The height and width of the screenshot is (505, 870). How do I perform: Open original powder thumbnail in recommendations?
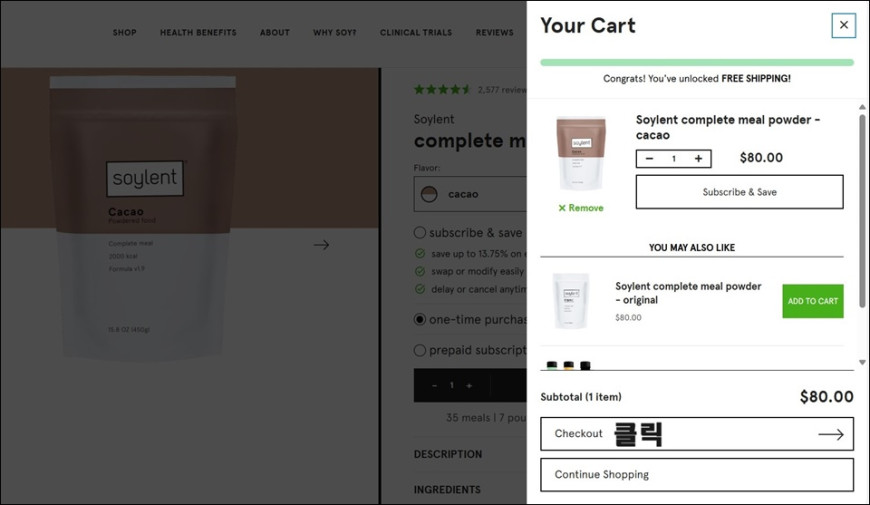coord(571,301)
